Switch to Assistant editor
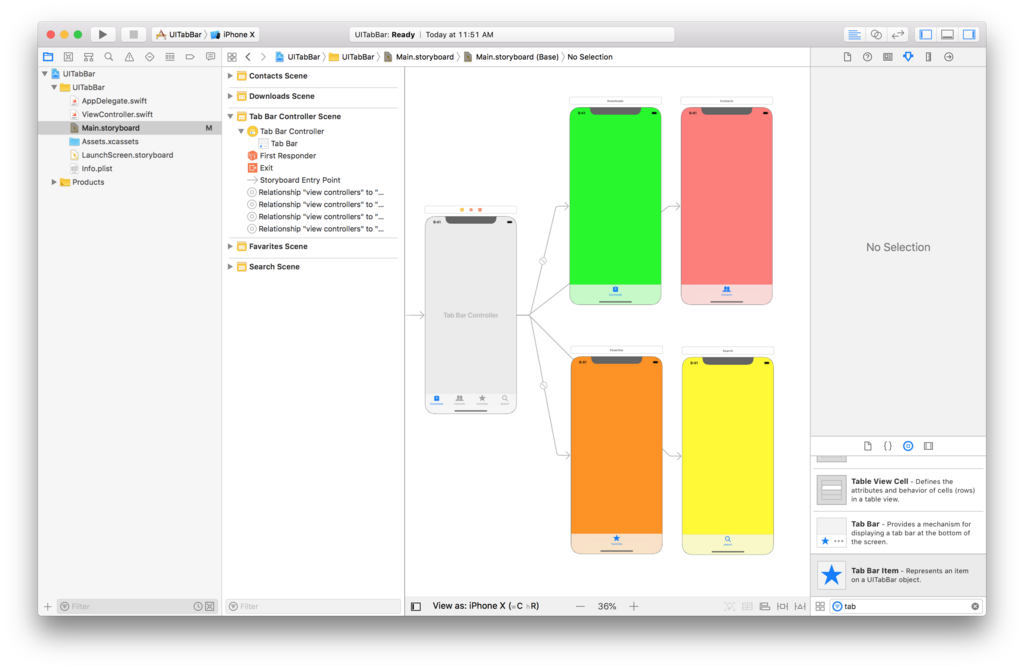This screenshot has height=670, width=1024. click(x=876, y=35)
